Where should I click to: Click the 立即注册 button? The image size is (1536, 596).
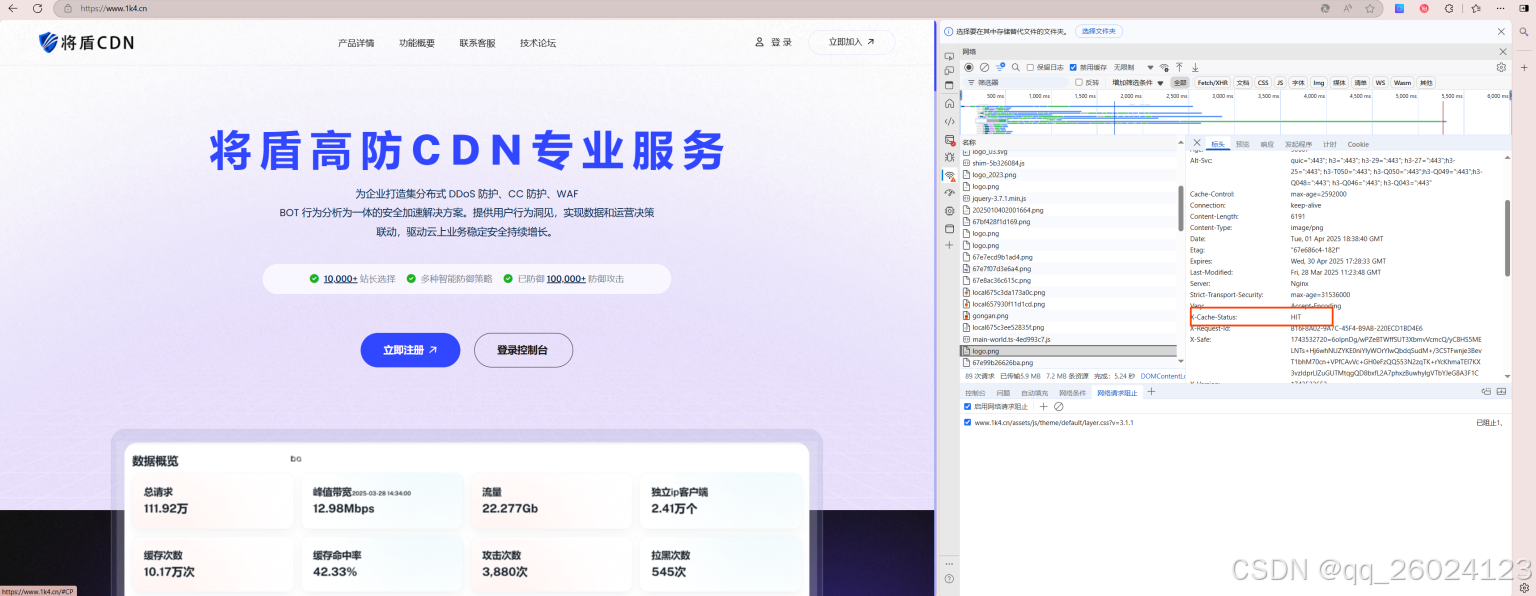(410, 350)
